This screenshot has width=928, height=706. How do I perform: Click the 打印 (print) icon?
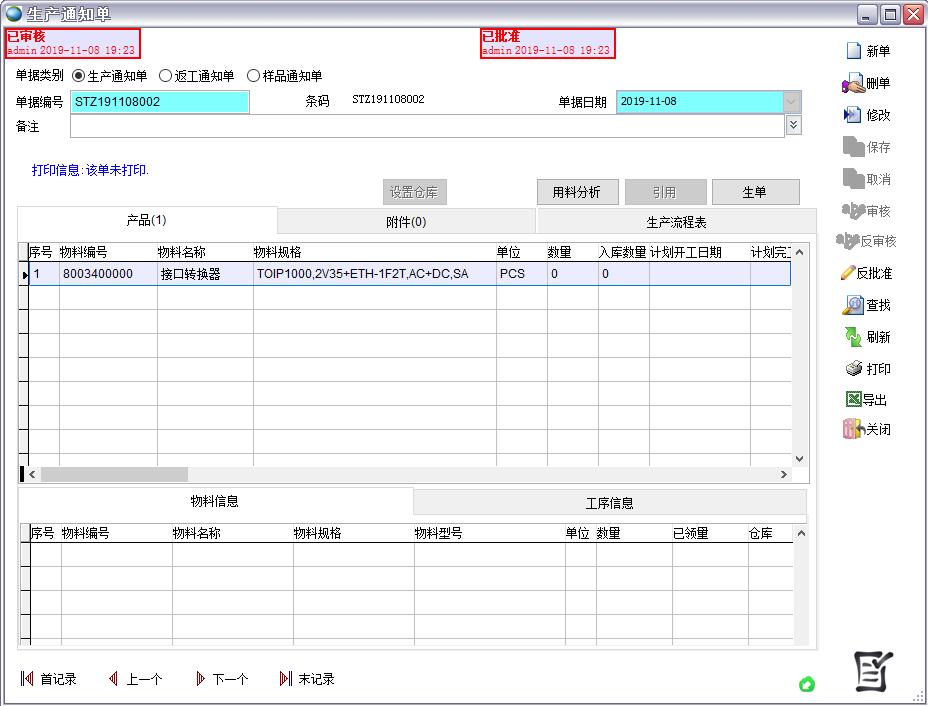coord(853,369)
